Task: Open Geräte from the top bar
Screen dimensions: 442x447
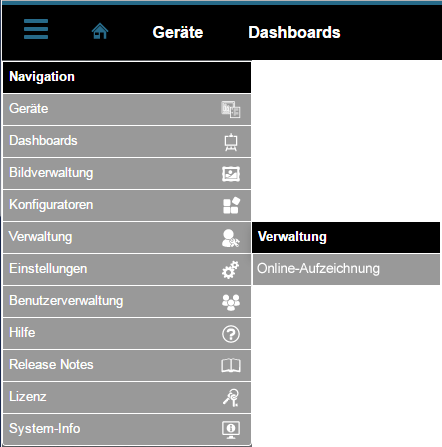Action: click(178, 32)
